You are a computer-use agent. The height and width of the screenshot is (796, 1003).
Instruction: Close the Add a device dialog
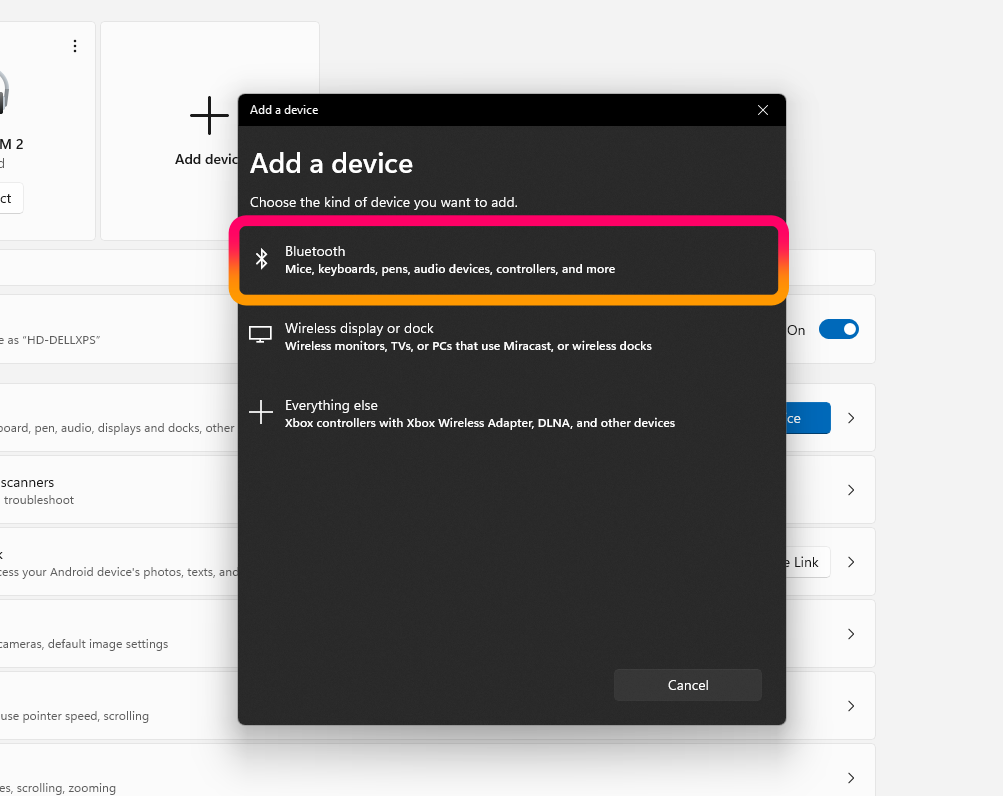coord(762,110)
